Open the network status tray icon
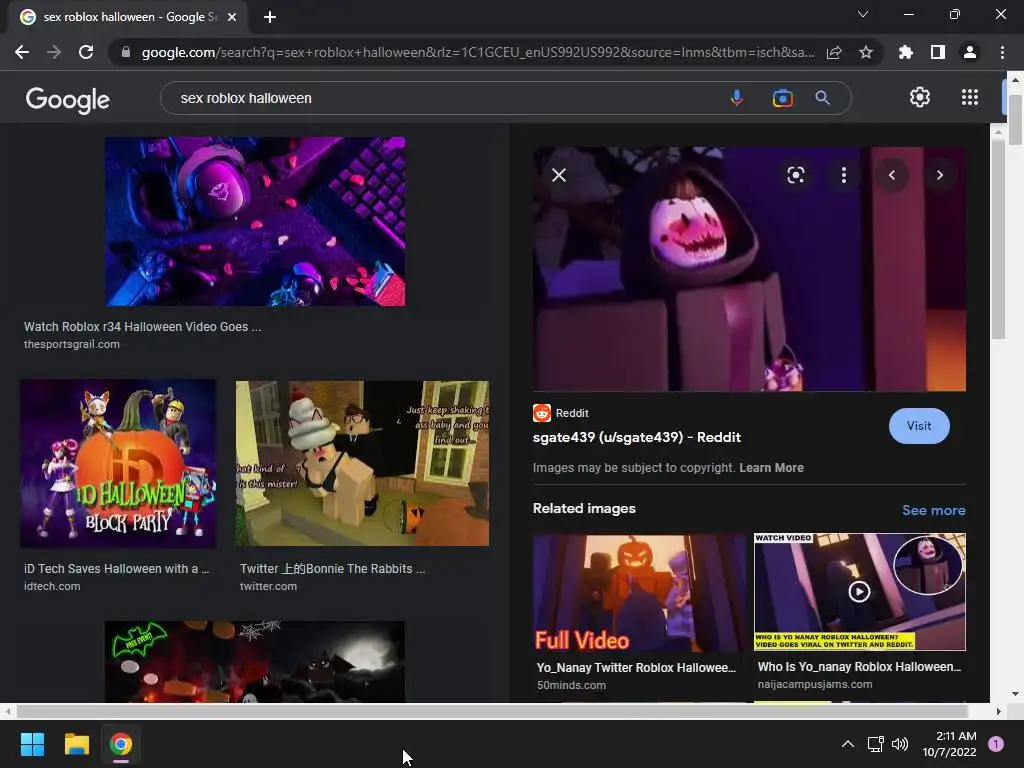The image size is (1024, 768). point(875,744)
